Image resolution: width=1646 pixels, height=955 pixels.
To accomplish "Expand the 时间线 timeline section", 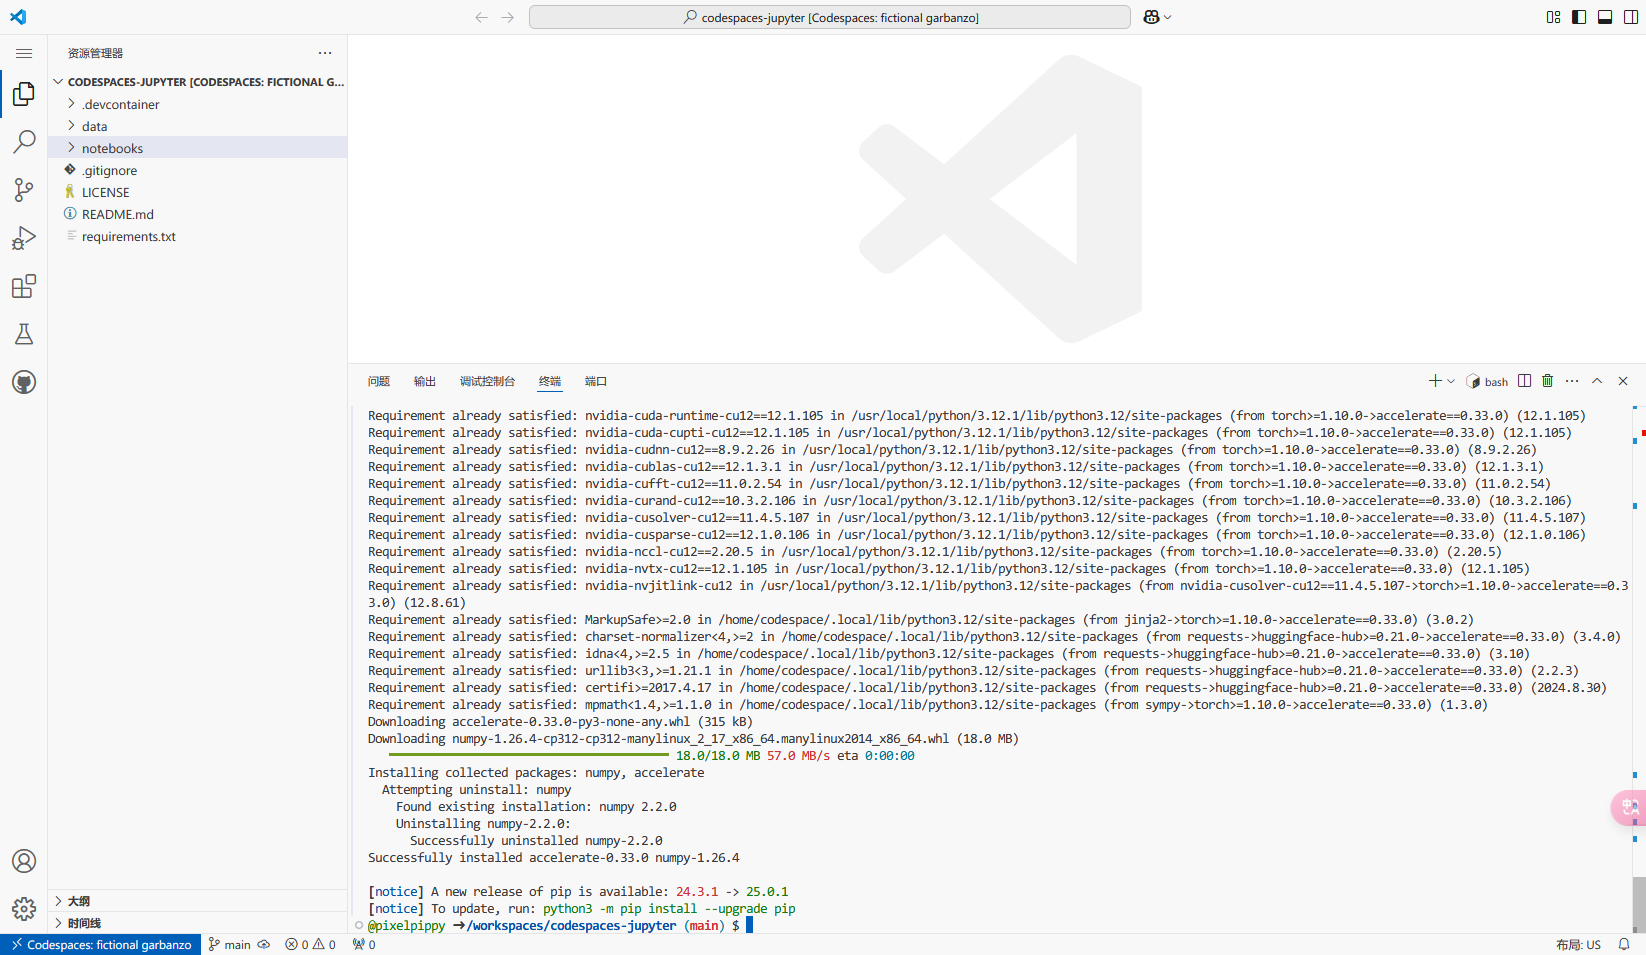I will coord(198,923).
